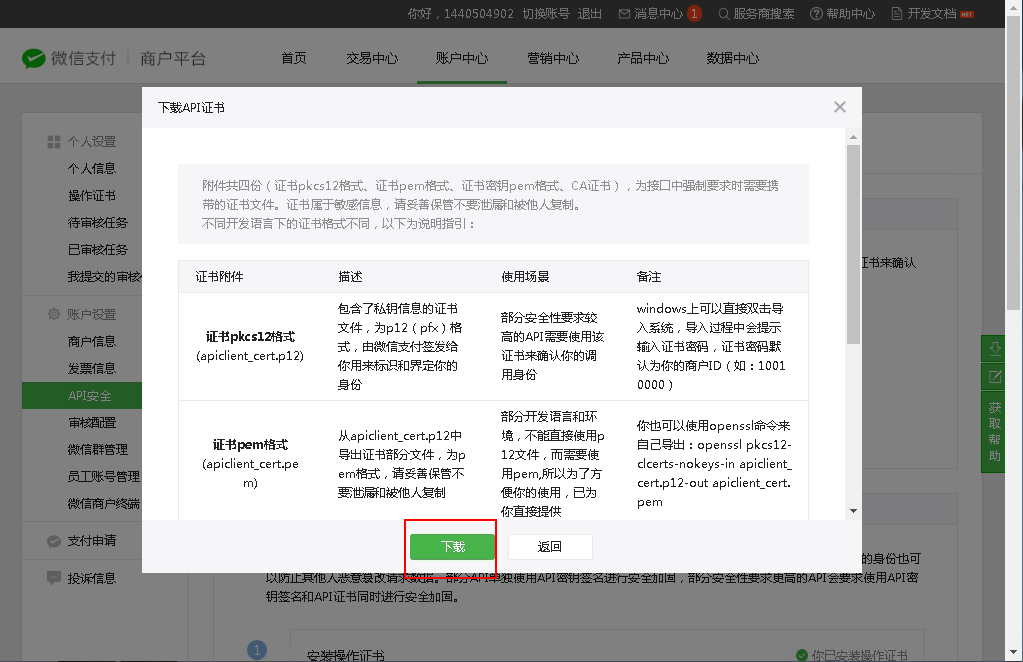Click dialog scrollbar up arrow

[x=853, y=136]
